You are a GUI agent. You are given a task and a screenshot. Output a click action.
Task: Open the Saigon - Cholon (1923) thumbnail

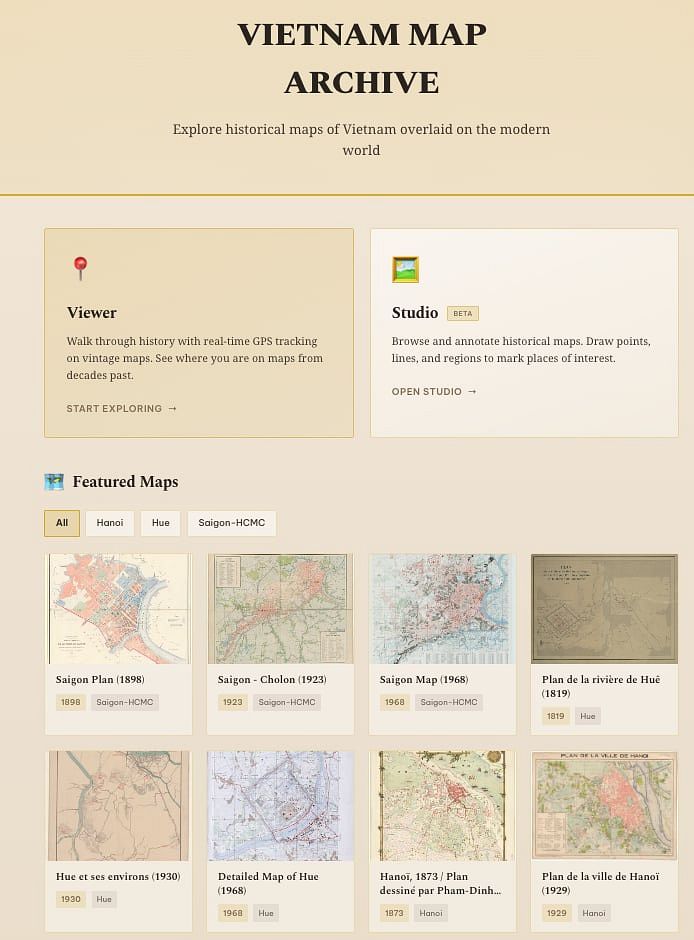[280, 608]
